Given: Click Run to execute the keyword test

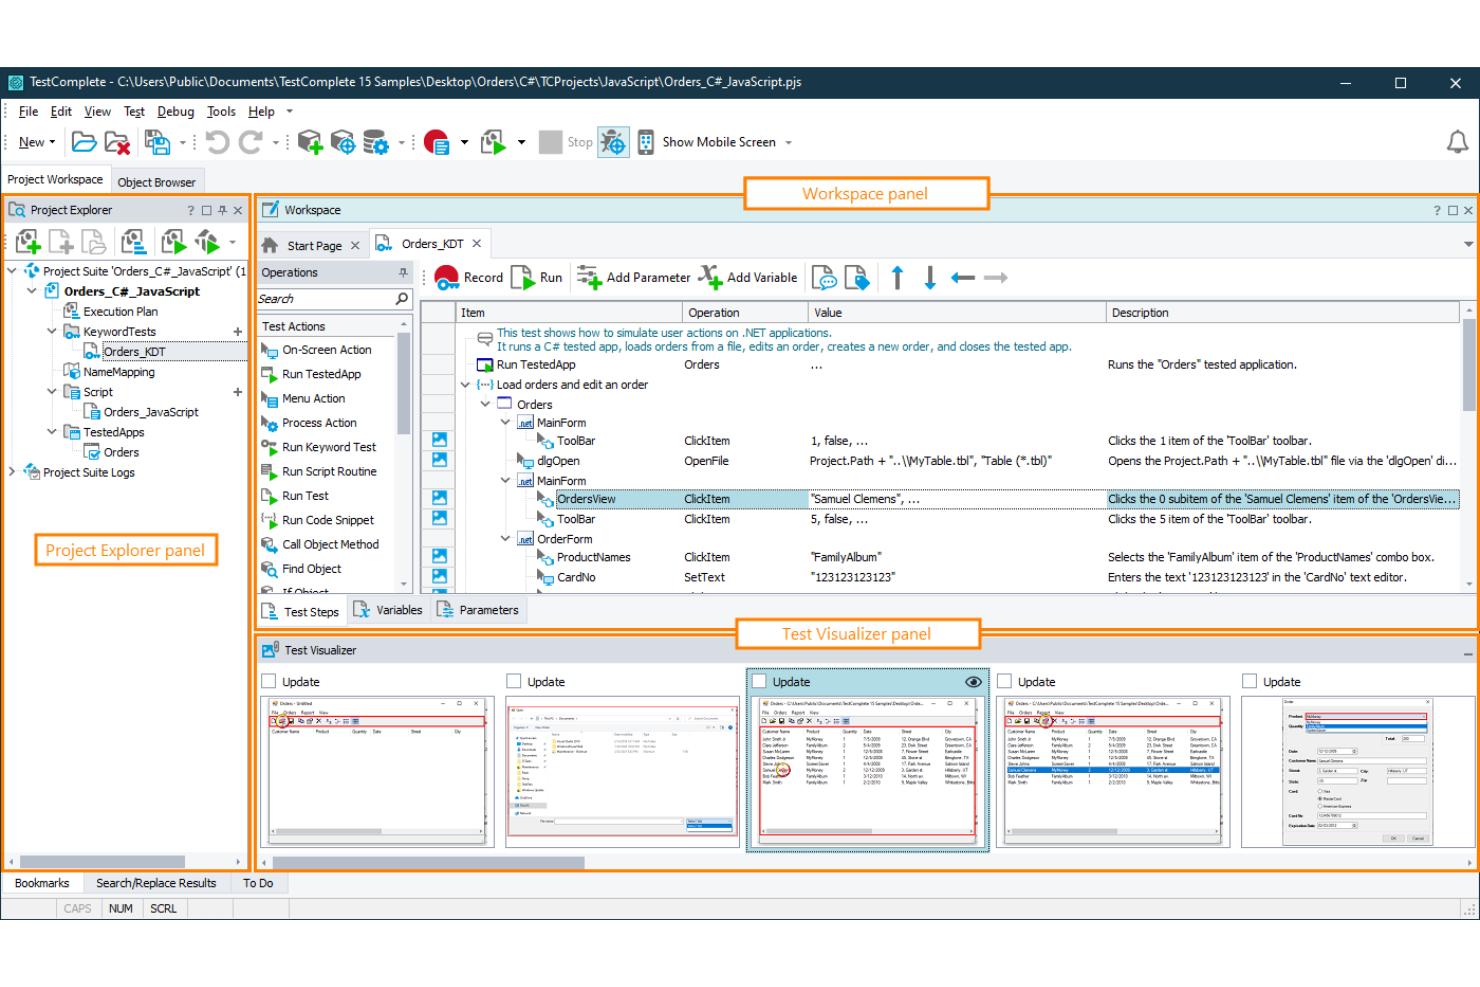Looking at the screenshot, I should pos(536,277).
